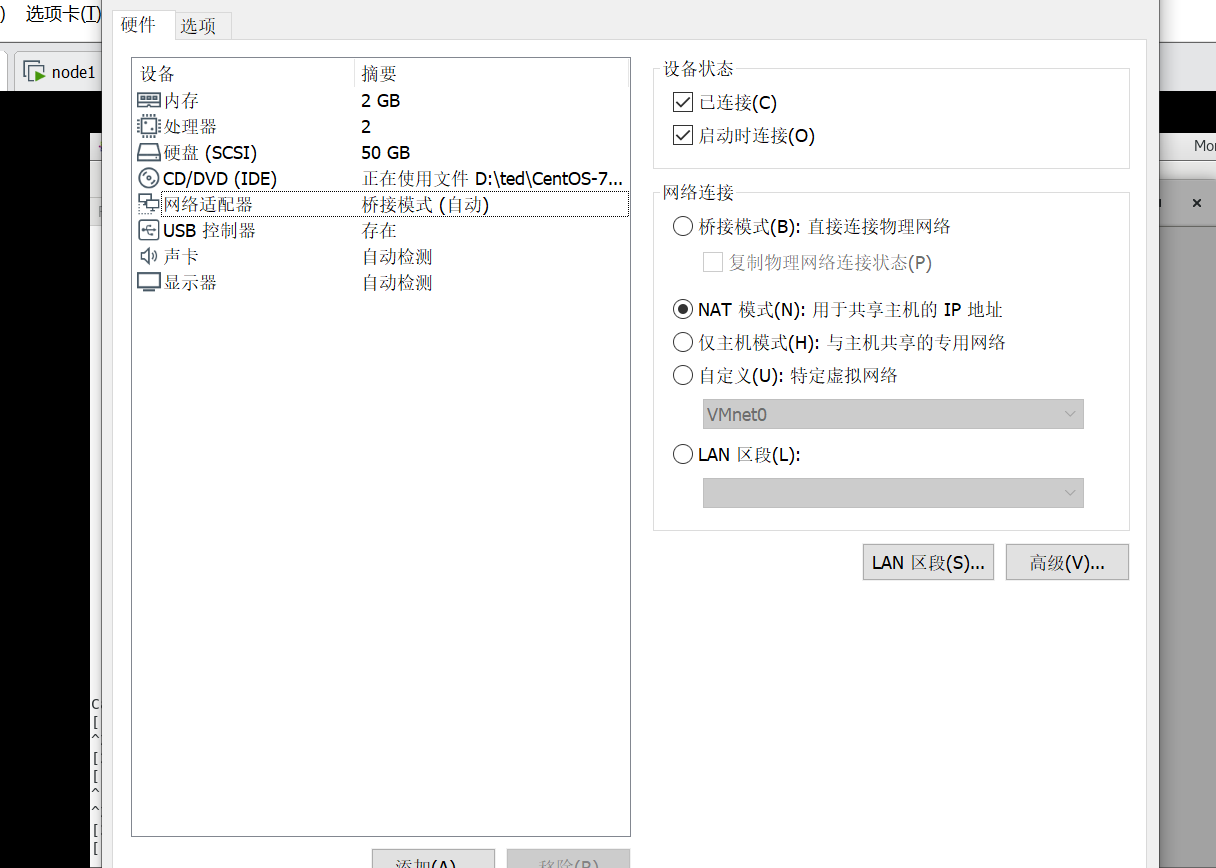The image size is (1216, 868).
Task: Click the CD/DVD (IDE) disc icon
Action: coord(148,179)
